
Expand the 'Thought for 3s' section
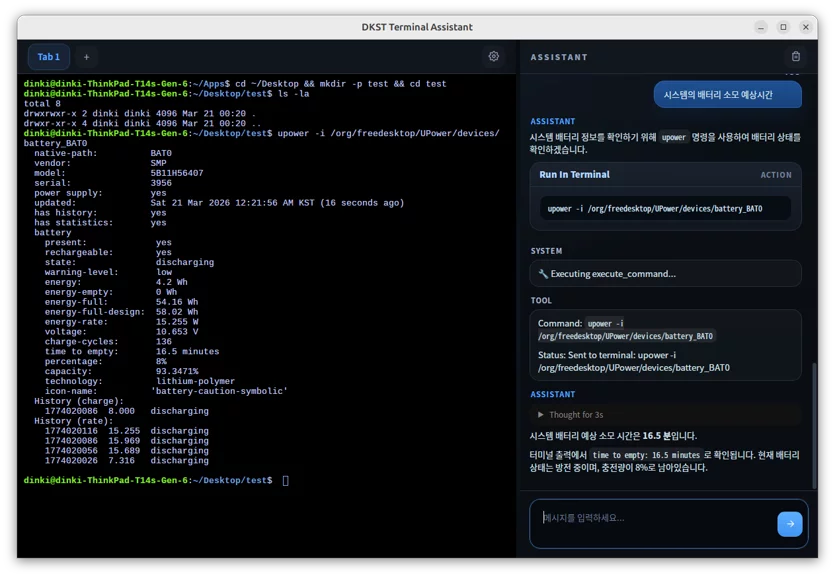[x=570, y=415]
